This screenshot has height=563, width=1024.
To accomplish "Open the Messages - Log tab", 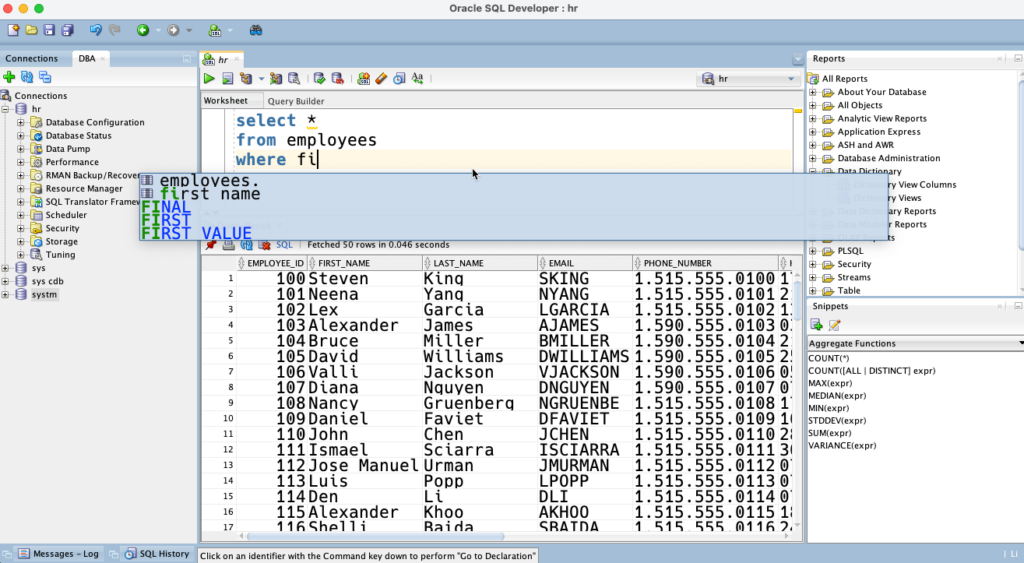I will [59, 553].
